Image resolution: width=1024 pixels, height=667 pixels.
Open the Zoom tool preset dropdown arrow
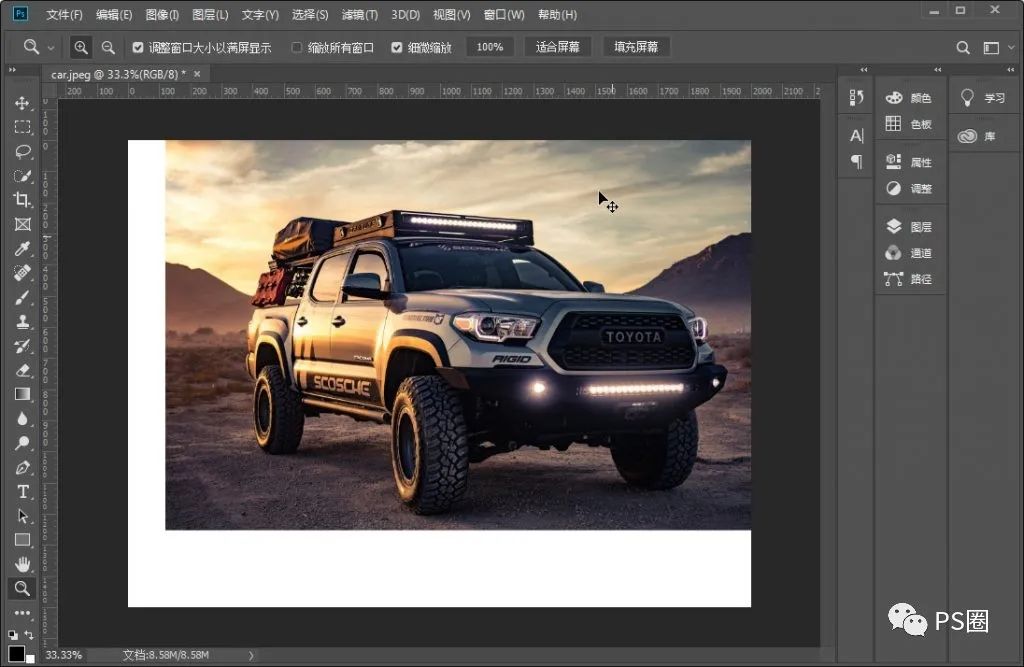pyautogui.click(x=50, y=48)
